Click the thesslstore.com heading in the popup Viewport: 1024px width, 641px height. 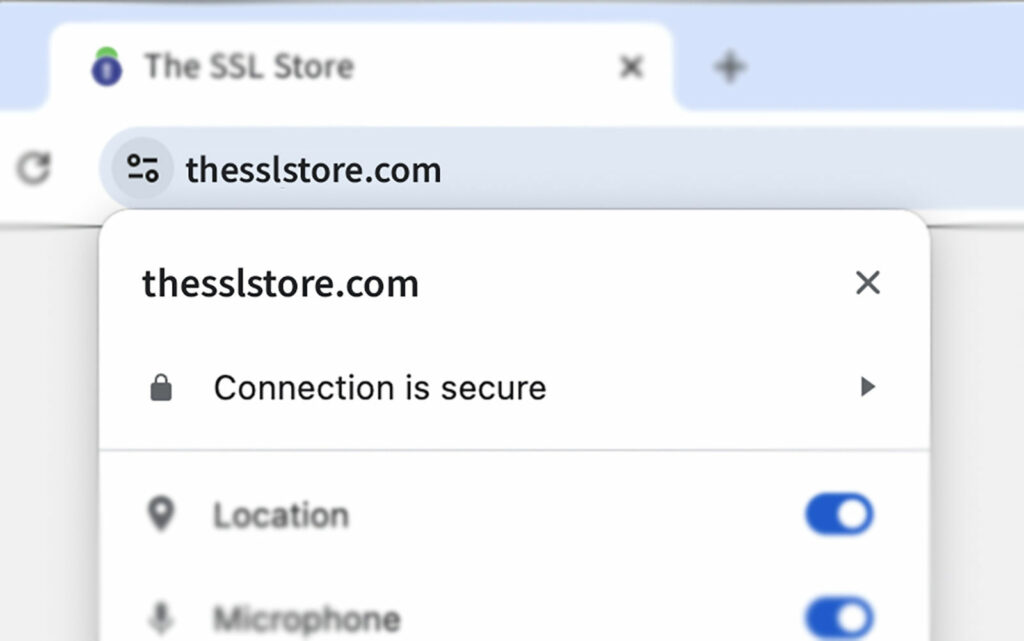(280, 283)
